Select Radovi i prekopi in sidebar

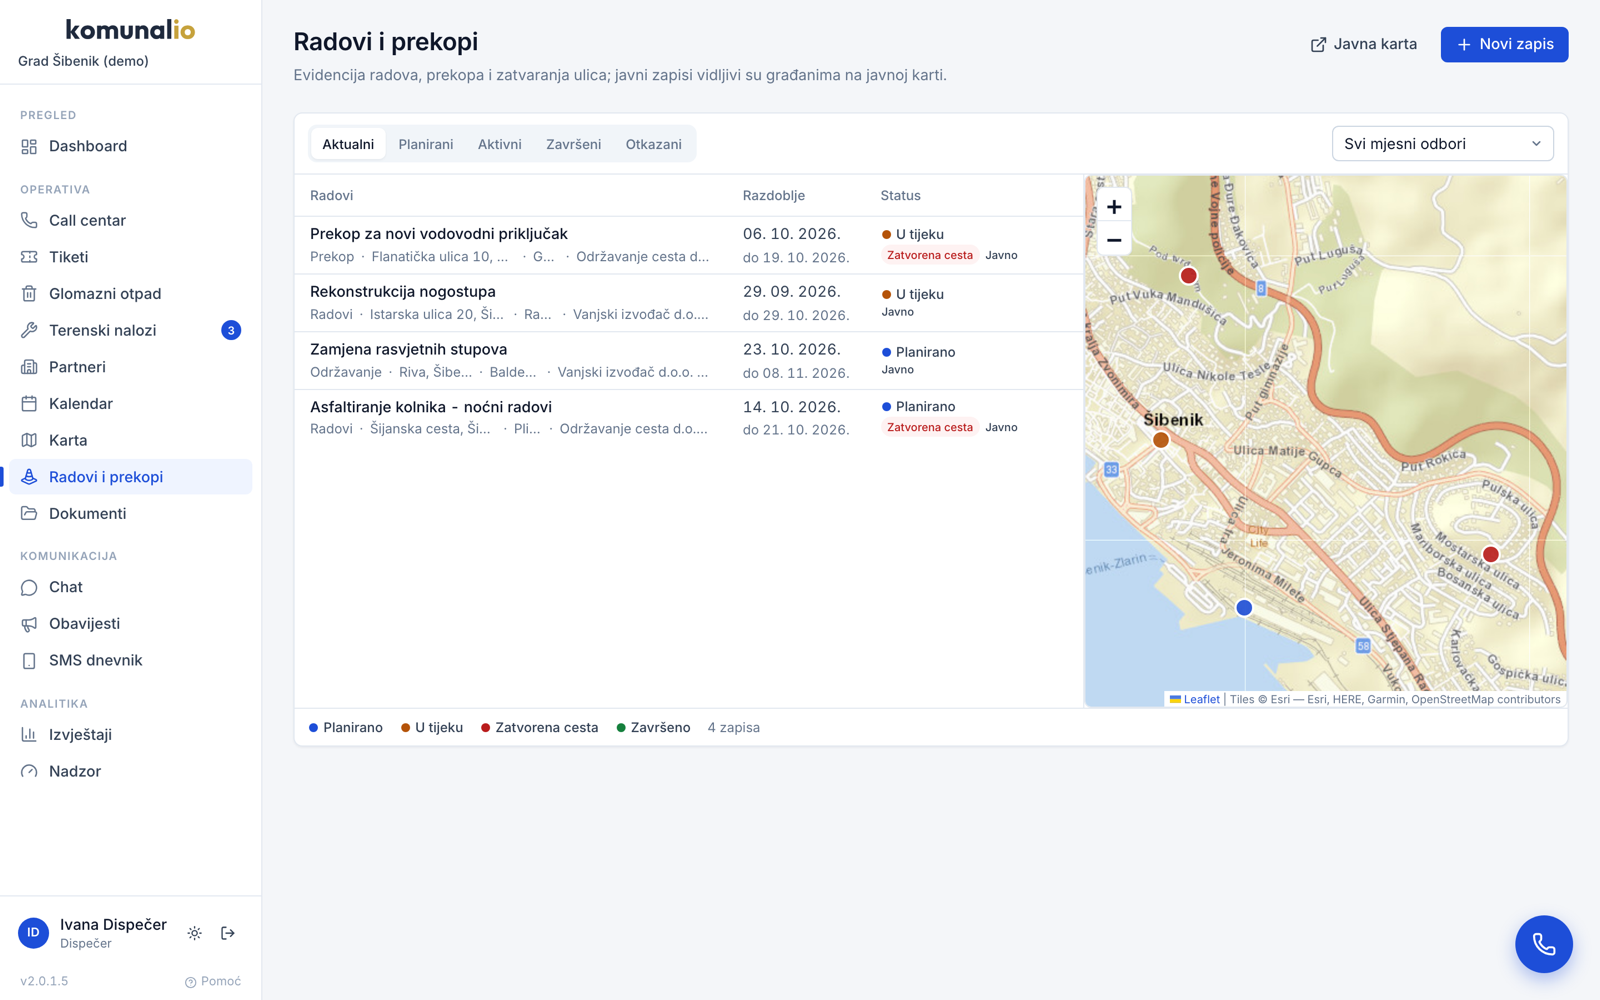(x=130, y=477)
